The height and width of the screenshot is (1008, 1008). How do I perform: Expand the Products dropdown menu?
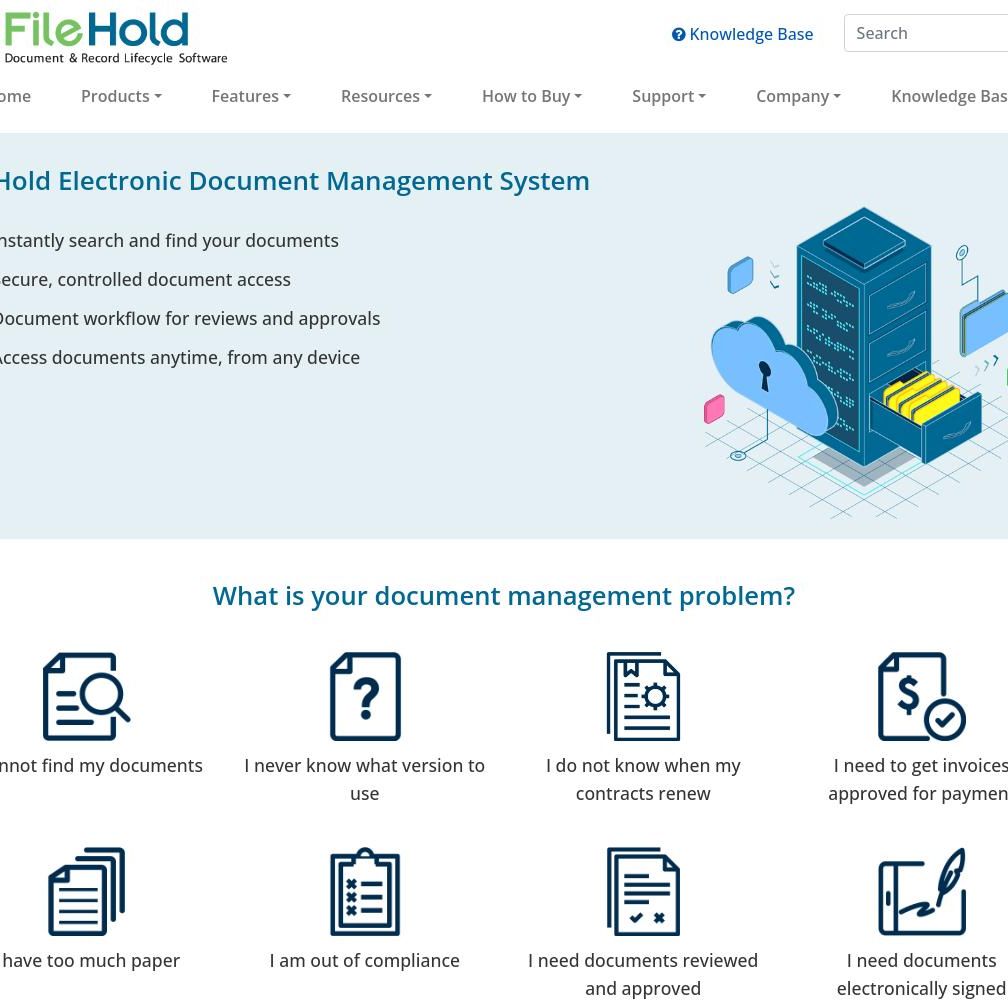[121, 96]
